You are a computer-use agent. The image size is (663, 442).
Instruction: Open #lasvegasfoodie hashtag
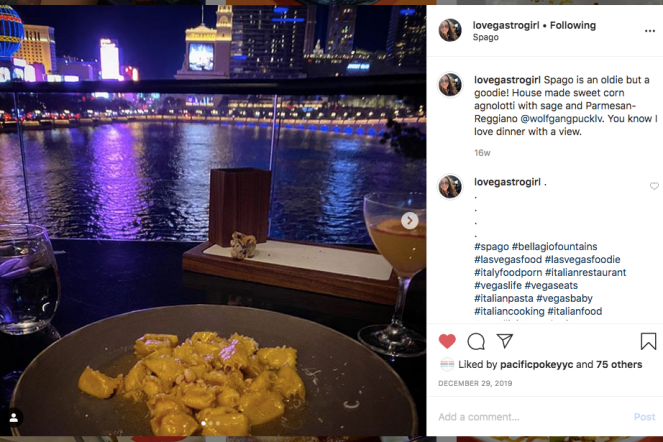[x=582, y=259]
